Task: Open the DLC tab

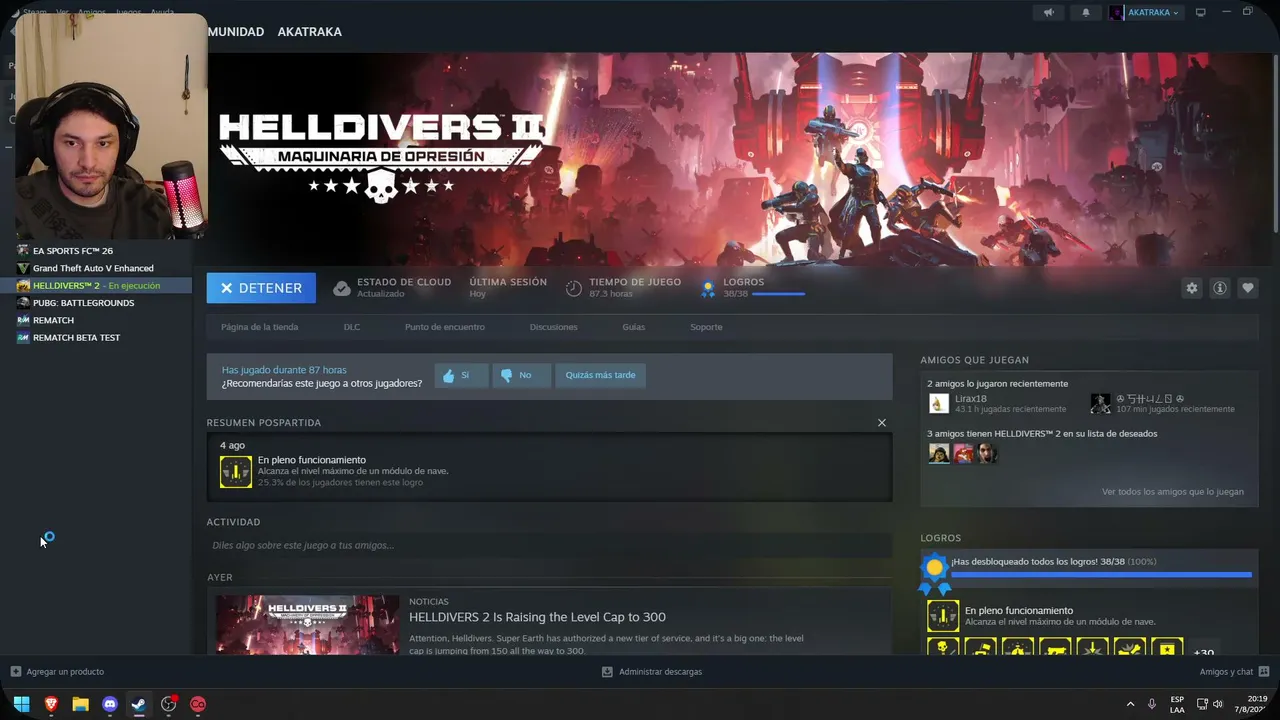Action: (x=352, y=327)
